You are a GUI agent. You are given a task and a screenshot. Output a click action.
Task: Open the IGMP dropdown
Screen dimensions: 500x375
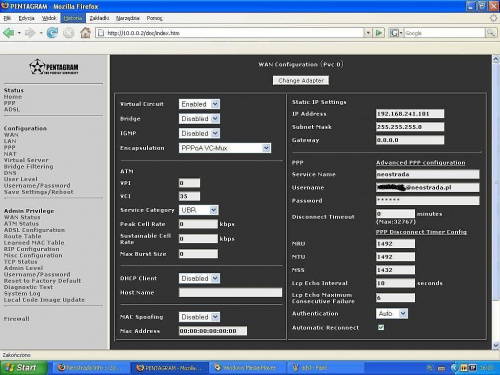[199, 133]
